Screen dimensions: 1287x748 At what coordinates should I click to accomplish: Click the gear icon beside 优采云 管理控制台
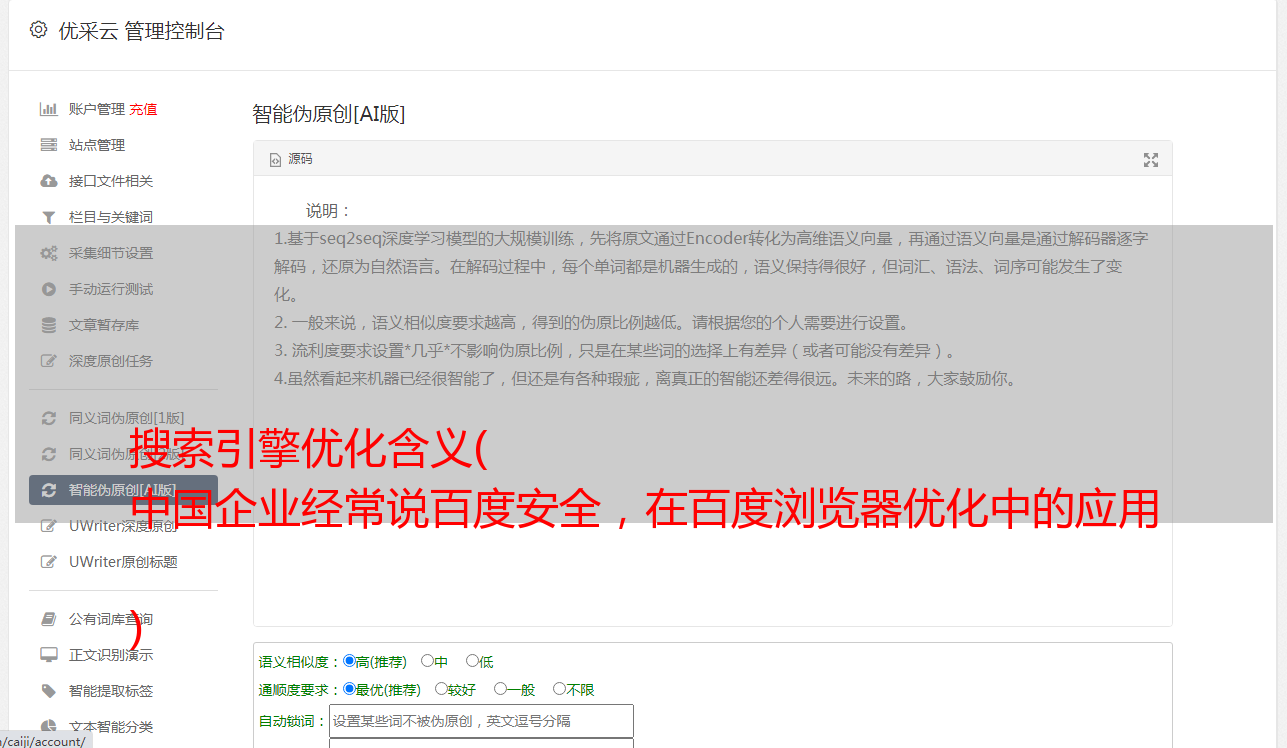coord(38,30)
